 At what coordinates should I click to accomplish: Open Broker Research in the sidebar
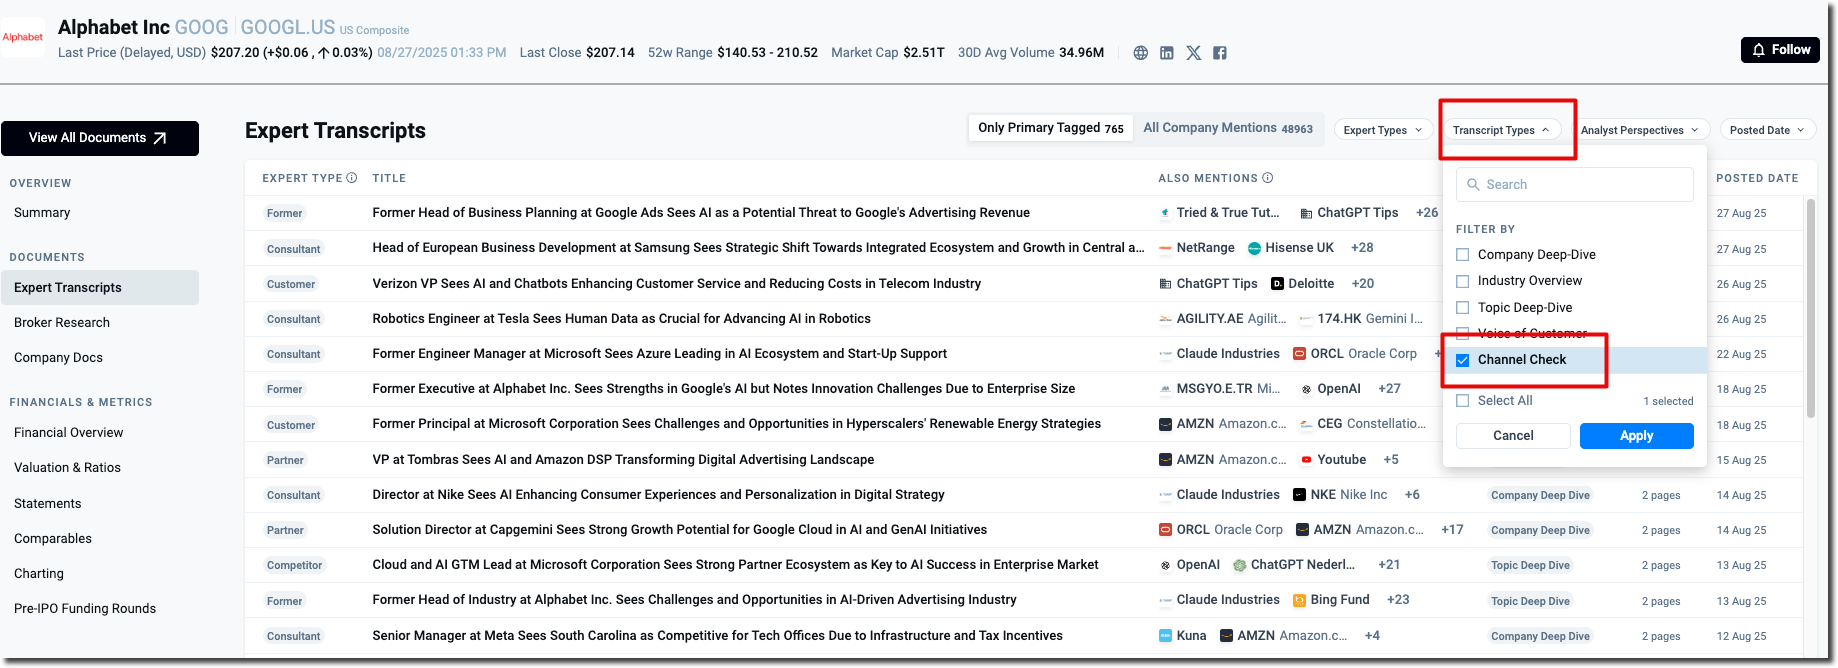click(62, 323)
